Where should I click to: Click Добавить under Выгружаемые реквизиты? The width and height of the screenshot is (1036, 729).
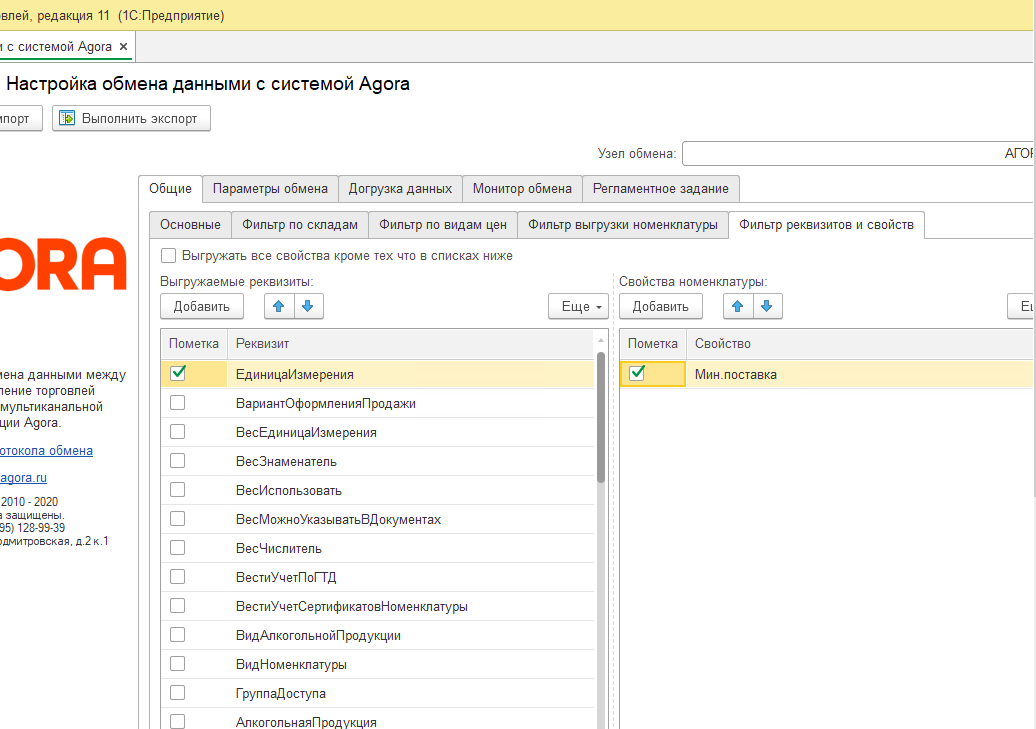pos(201,307)
